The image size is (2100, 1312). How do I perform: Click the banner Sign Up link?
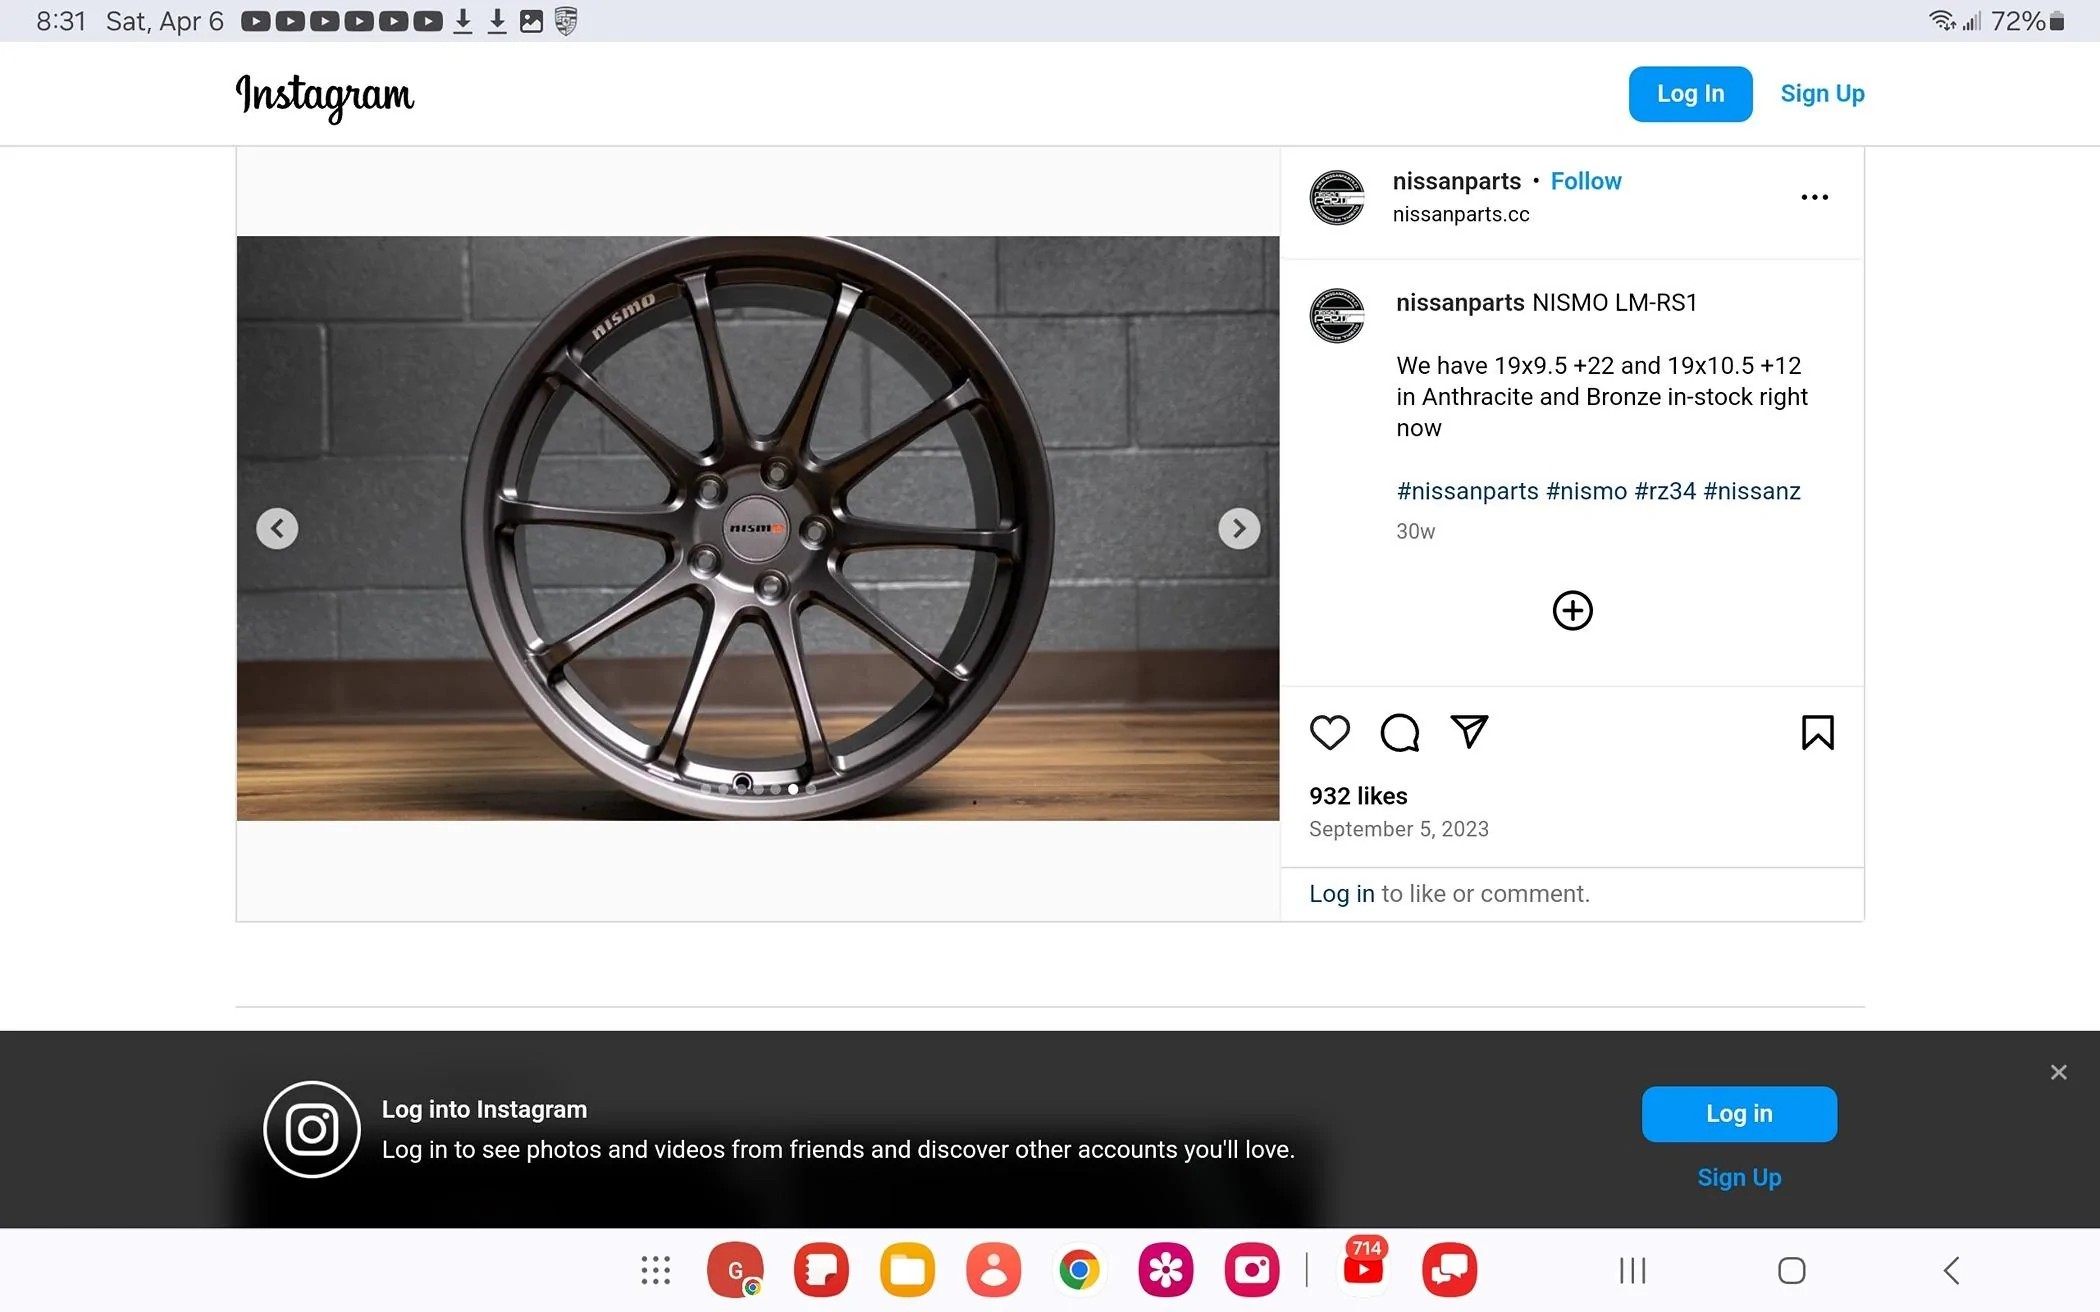point(1739,1178)
